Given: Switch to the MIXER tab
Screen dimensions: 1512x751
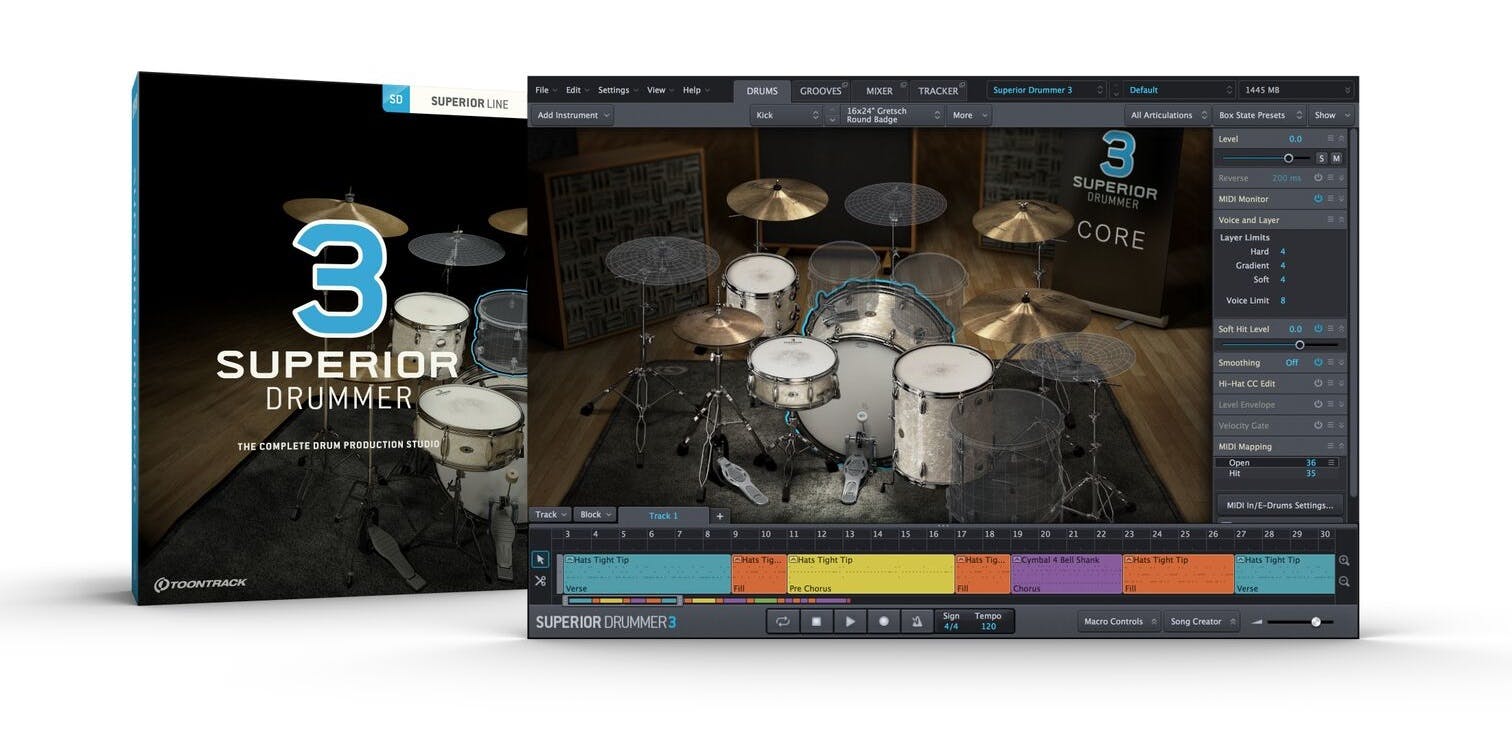Looking at the screenshot, I should point(879,91).
